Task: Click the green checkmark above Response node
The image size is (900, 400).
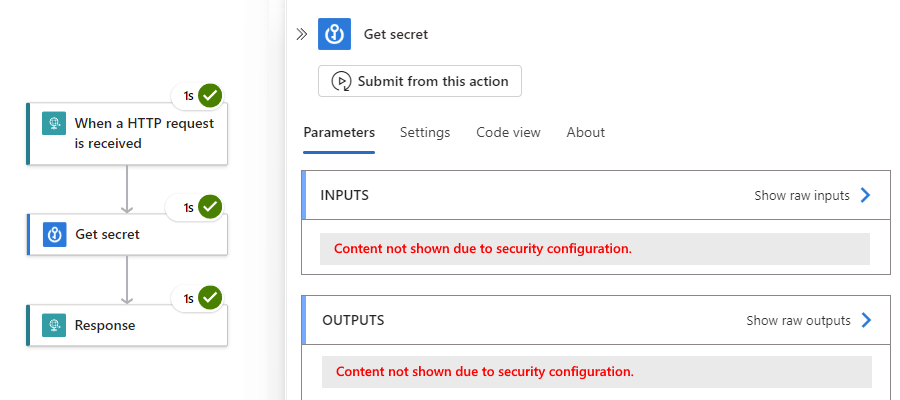Action: 210,297
